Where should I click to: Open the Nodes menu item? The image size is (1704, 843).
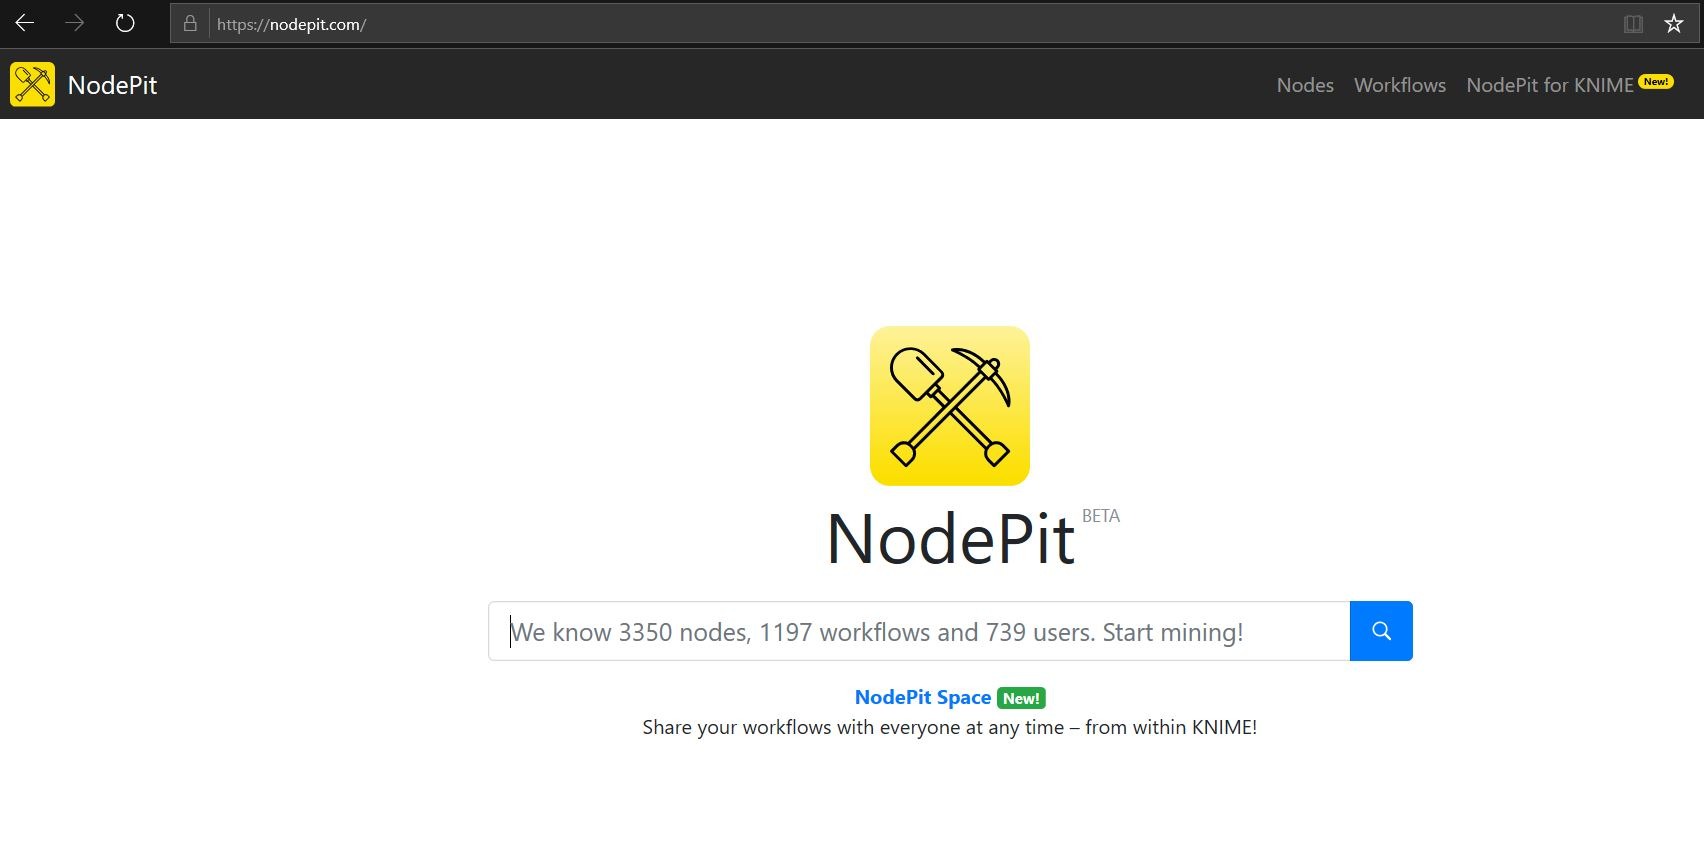(x=1305, y=85)
